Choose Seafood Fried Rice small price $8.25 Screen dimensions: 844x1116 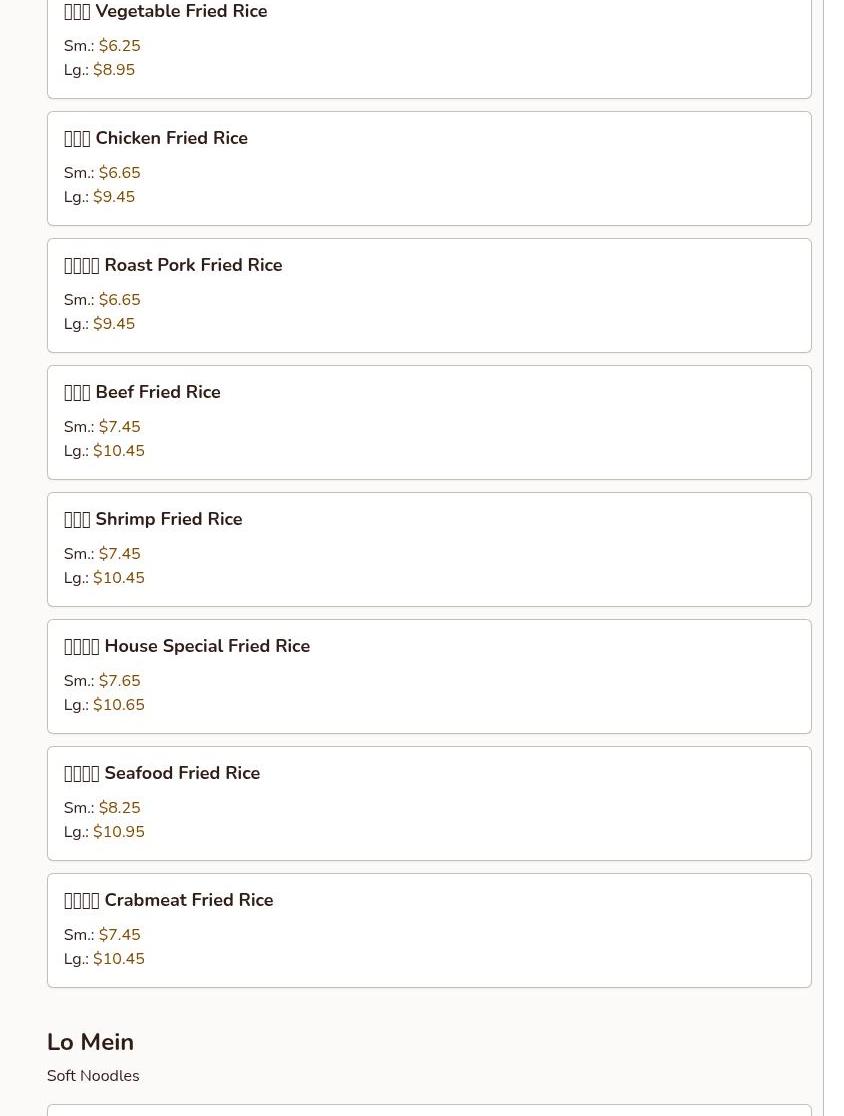[120, 808]
